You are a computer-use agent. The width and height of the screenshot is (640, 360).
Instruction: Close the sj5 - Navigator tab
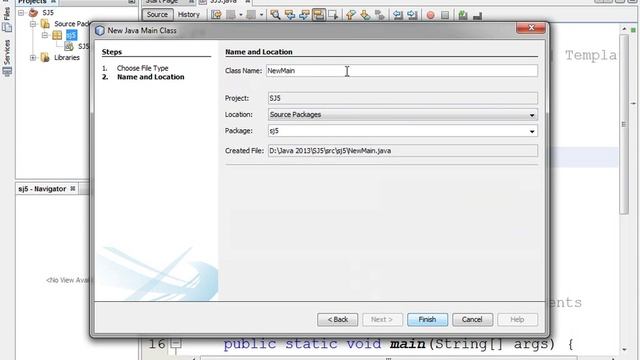[73, 189]
